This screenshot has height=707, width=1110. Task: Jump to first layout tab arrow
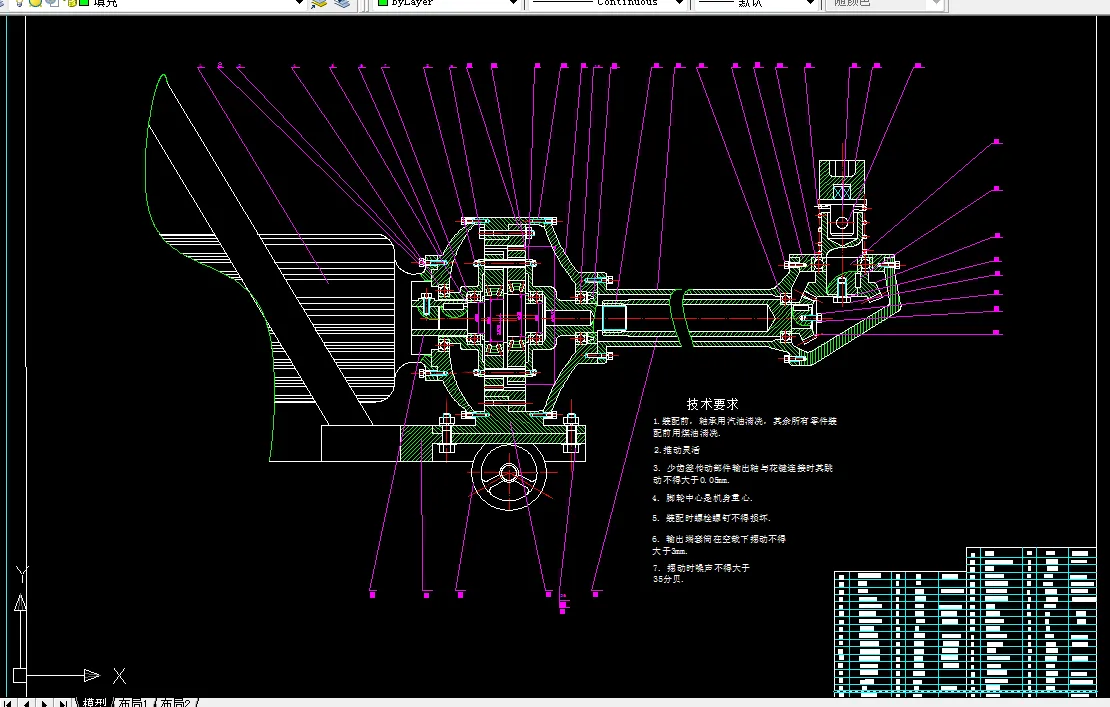(8, 703)
